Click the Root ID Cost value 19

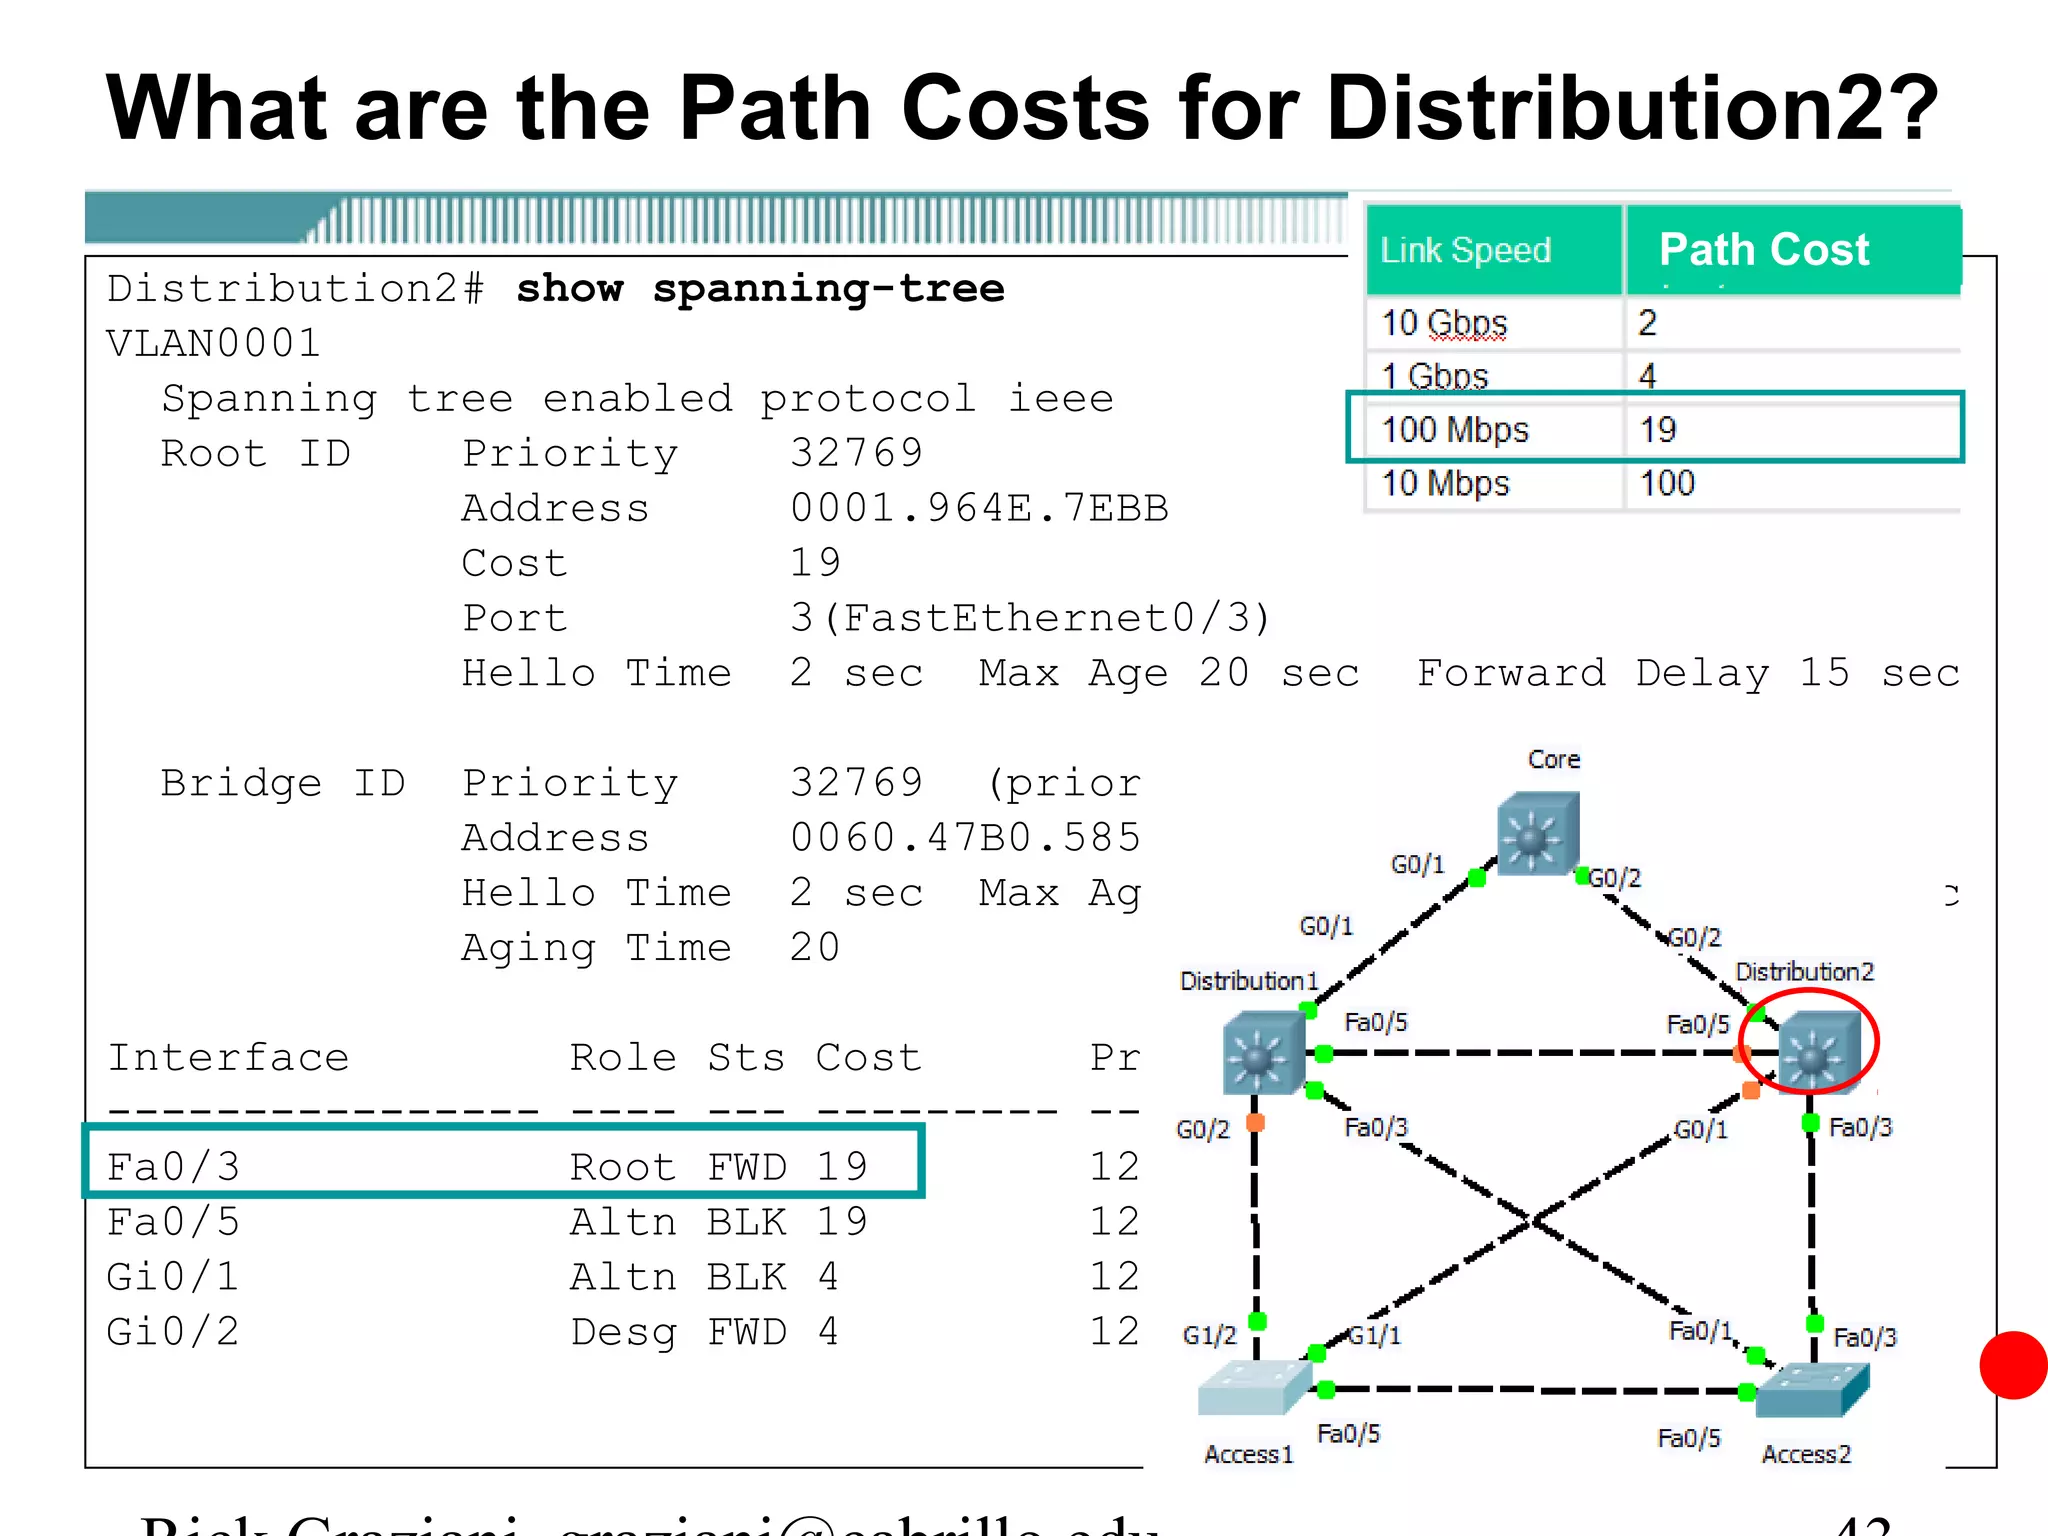(x=815, y=564)
